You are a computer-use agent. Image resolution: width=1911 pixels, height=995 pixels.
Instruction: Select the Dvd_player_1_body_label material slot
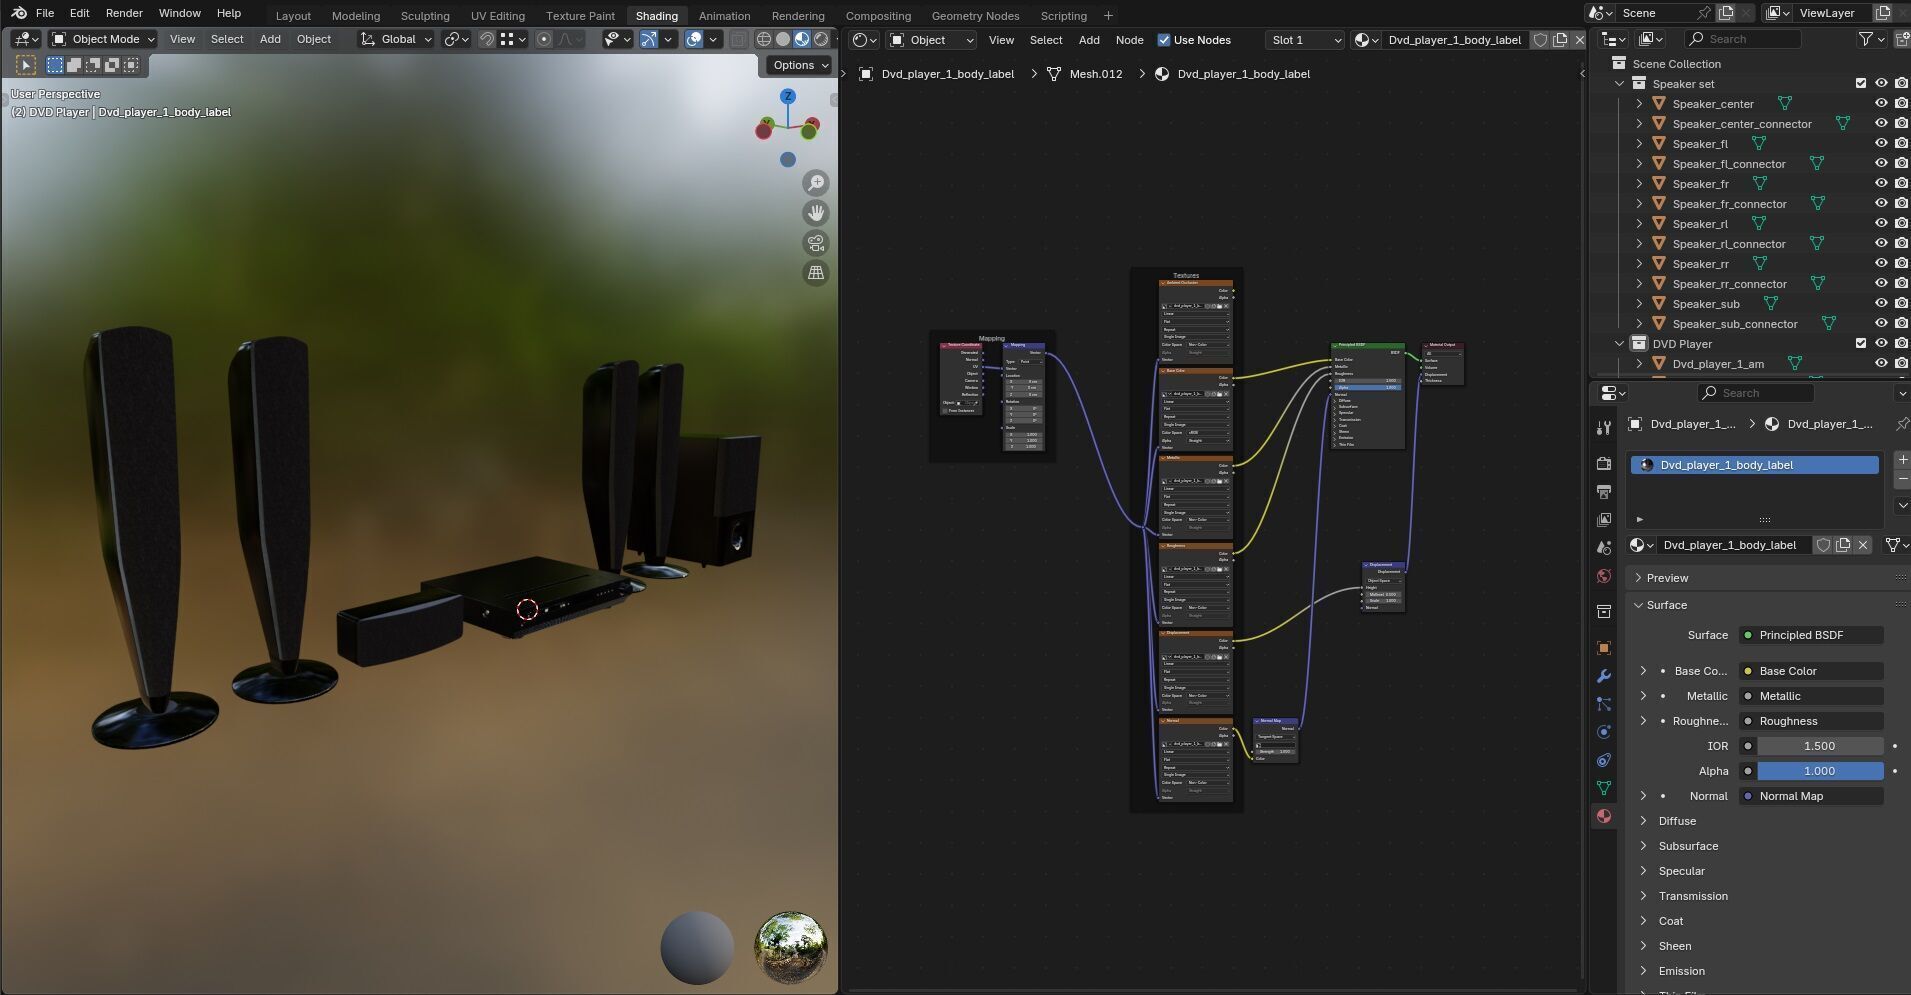point(1754,465)
